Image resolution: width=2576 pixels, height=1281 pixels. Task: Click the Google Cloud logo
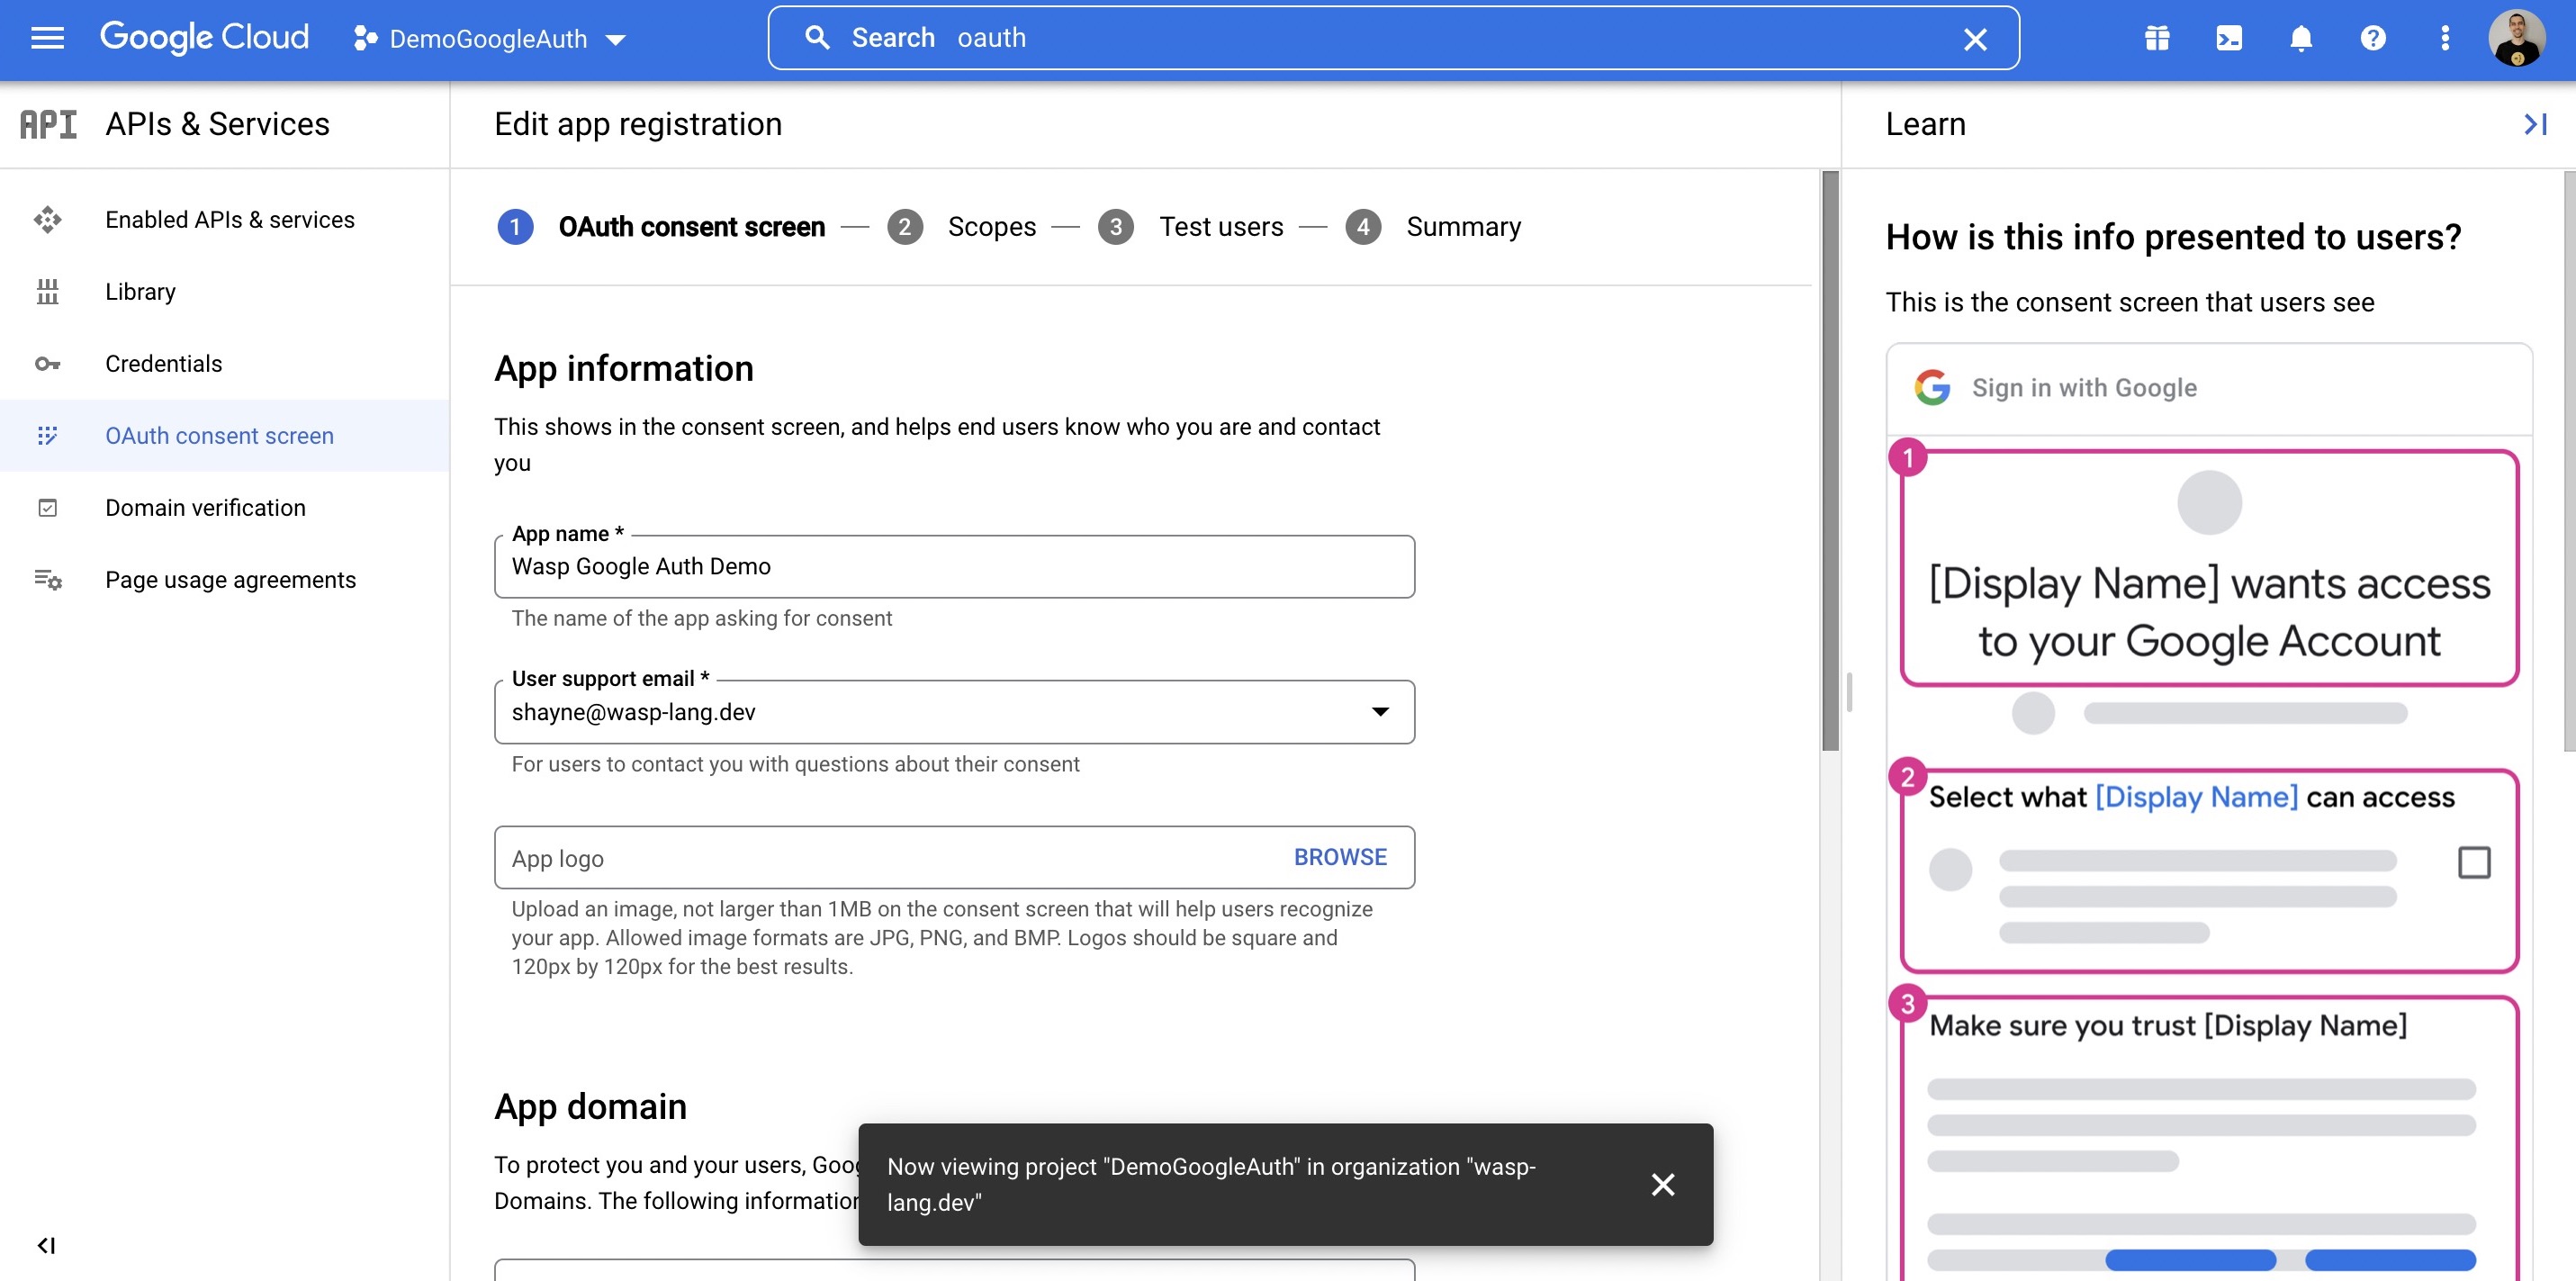pyautogui.click(x=203, y=37)
